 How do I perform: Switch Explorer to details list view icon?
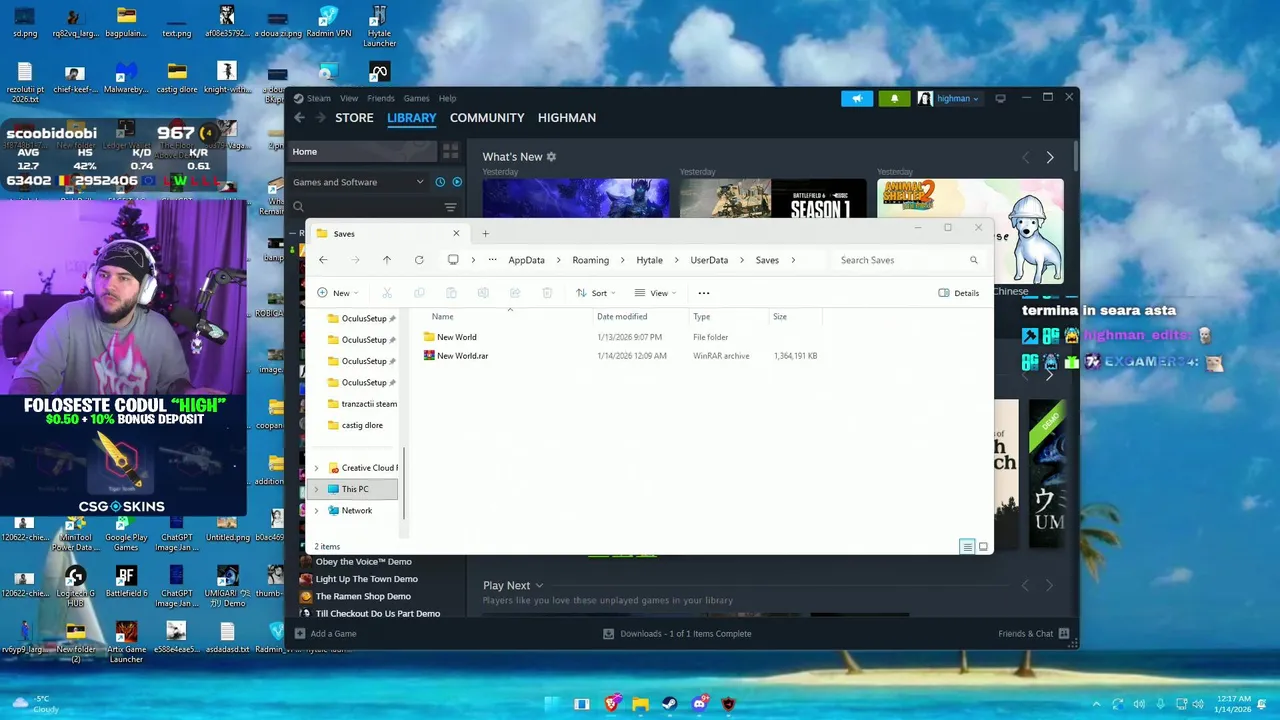click(x=967, y=546)
